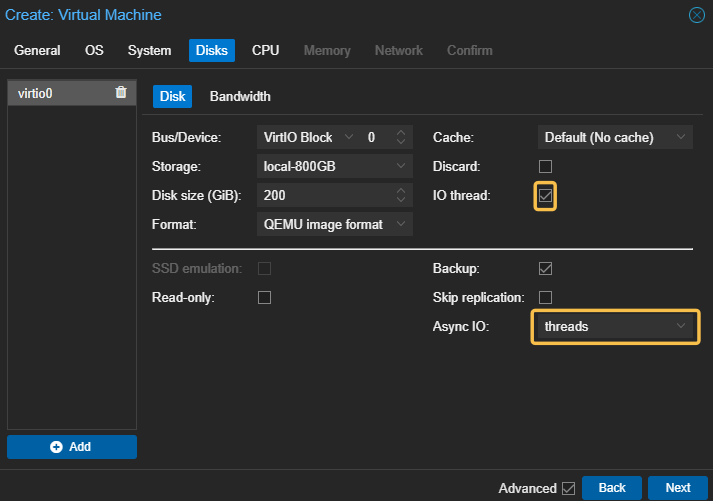
Task: Click the device number field
Action: coord(377,137)
